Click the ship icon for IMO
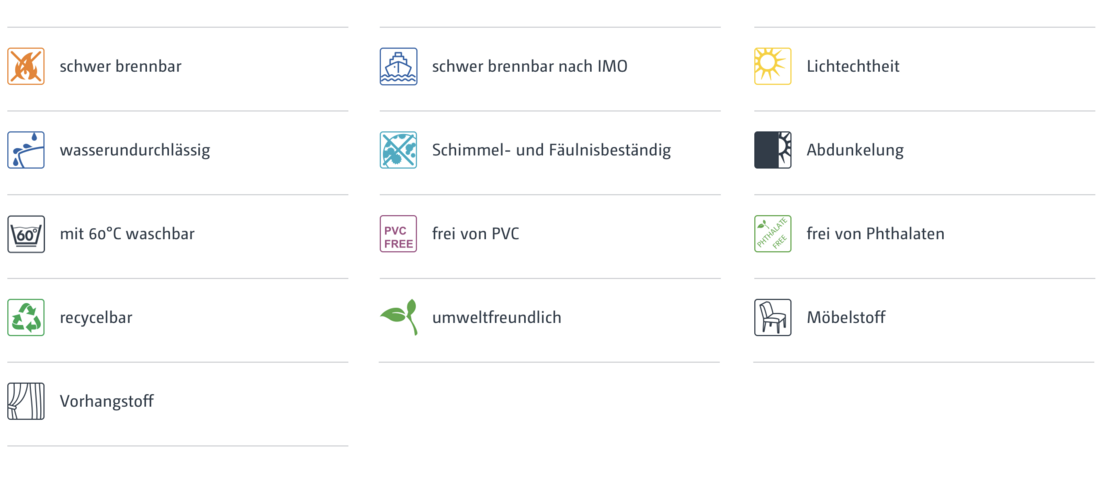The width and height of the screenshot is (1110, 492). tap(399, 67)
